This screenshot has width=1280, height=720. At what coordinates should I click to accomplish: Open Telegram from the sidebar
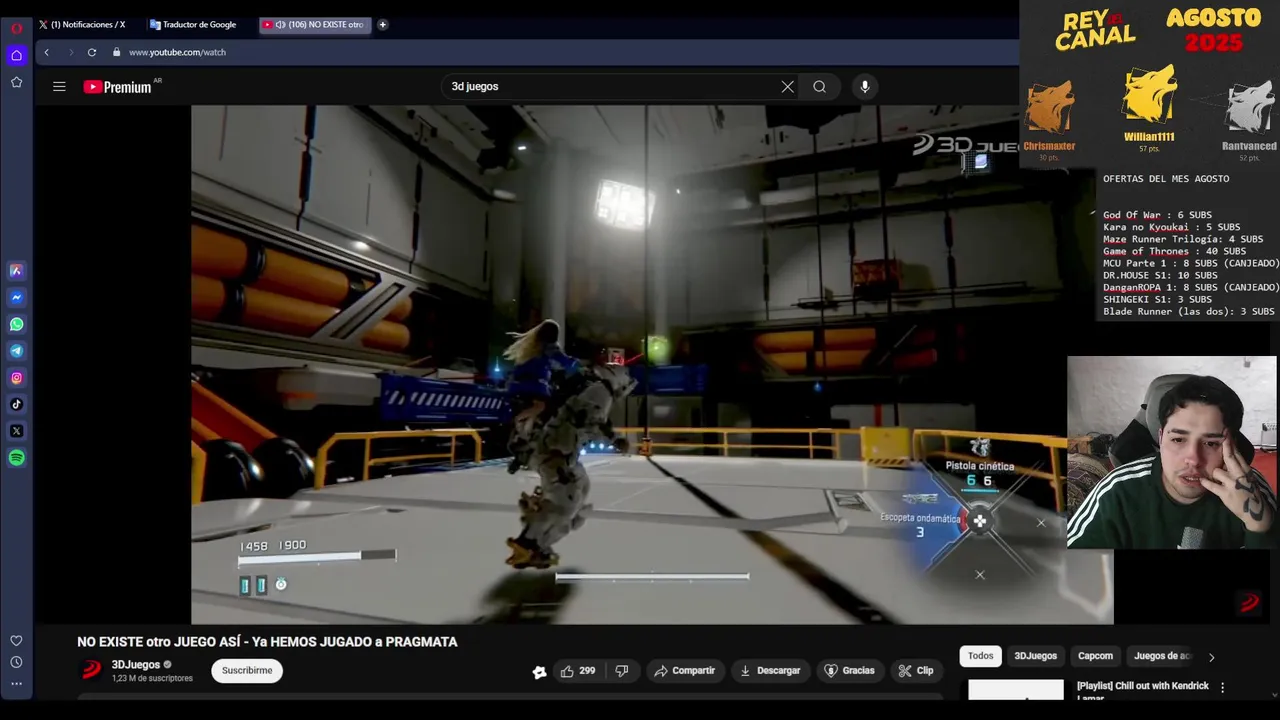tap(16, 351)
